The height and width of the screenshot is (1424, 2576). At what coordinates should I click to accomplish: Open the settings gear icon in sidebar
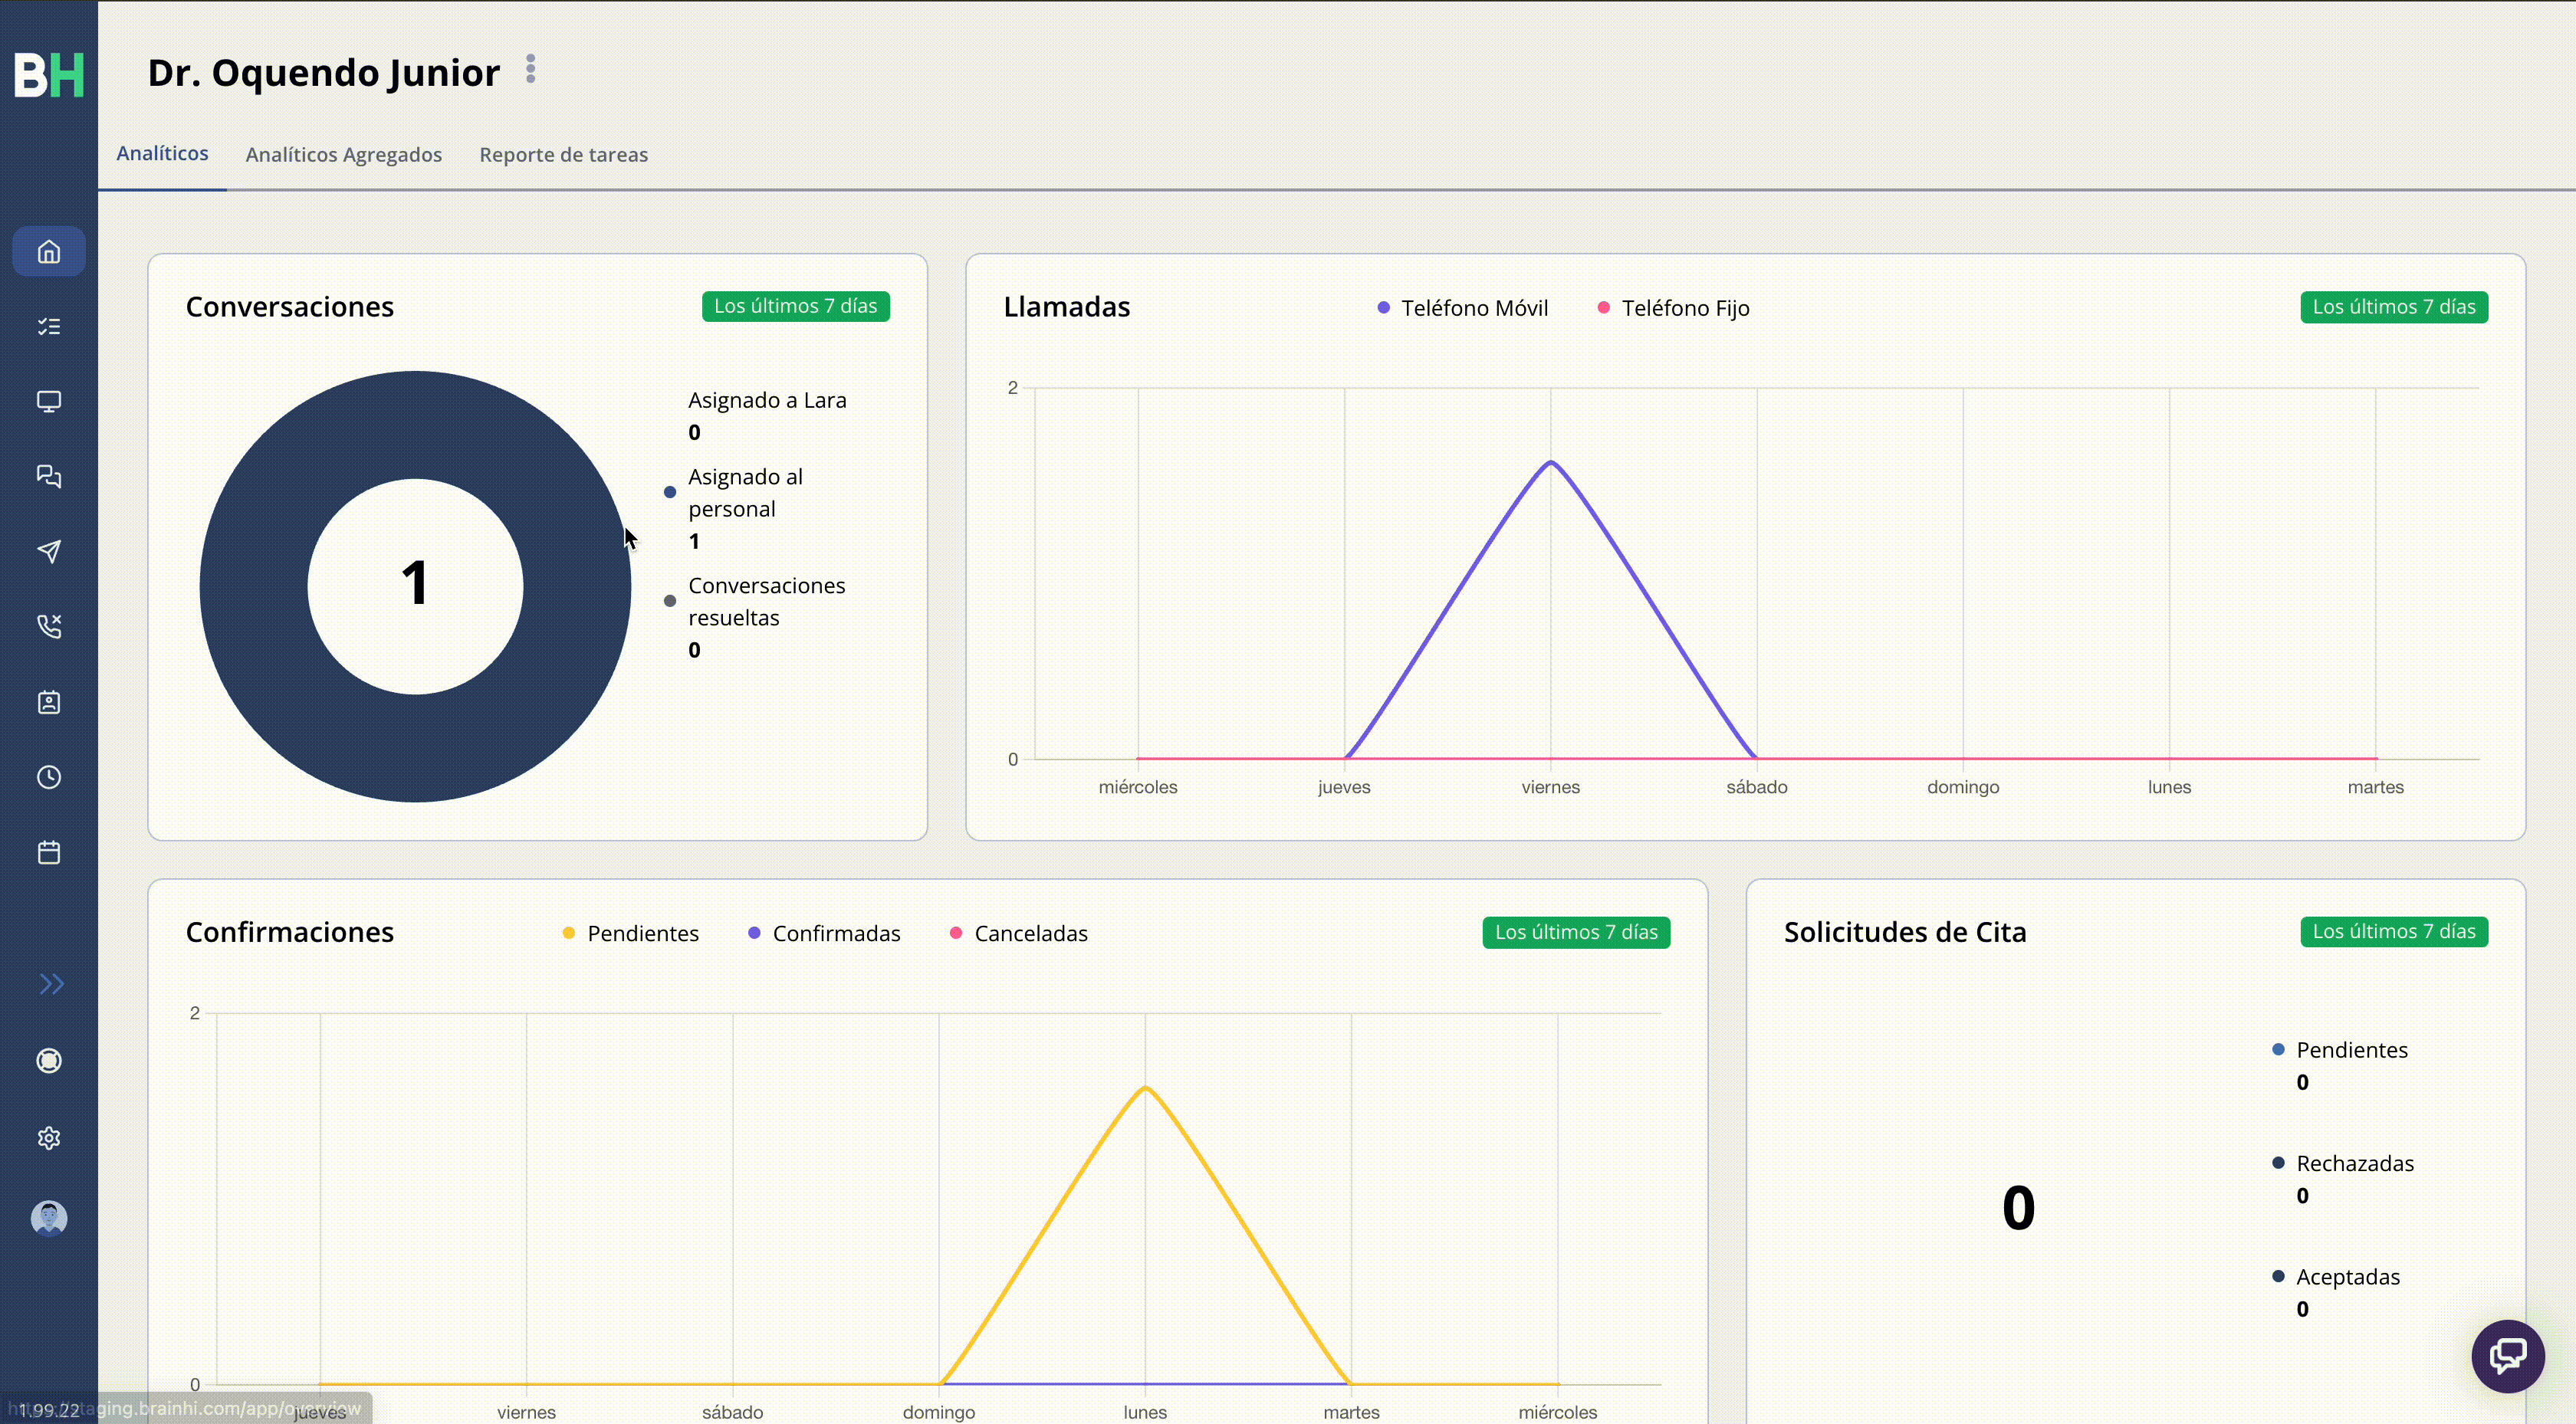[x=48, y=1138]
